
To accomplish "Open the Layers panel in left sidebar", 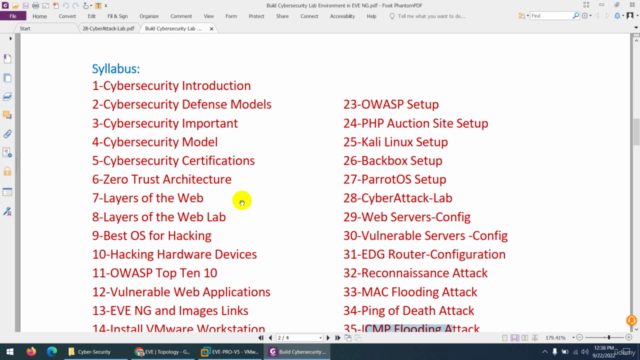I will pos(7,97).
